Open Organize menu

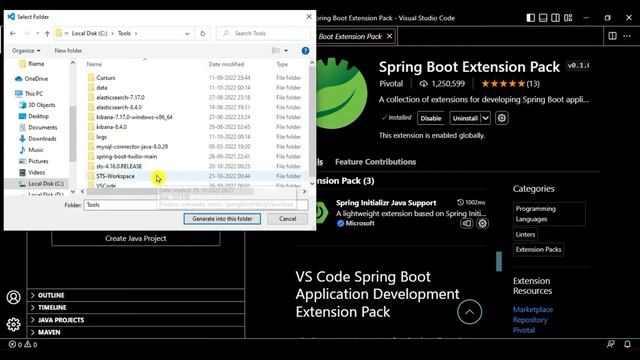(x=26, y=51)
